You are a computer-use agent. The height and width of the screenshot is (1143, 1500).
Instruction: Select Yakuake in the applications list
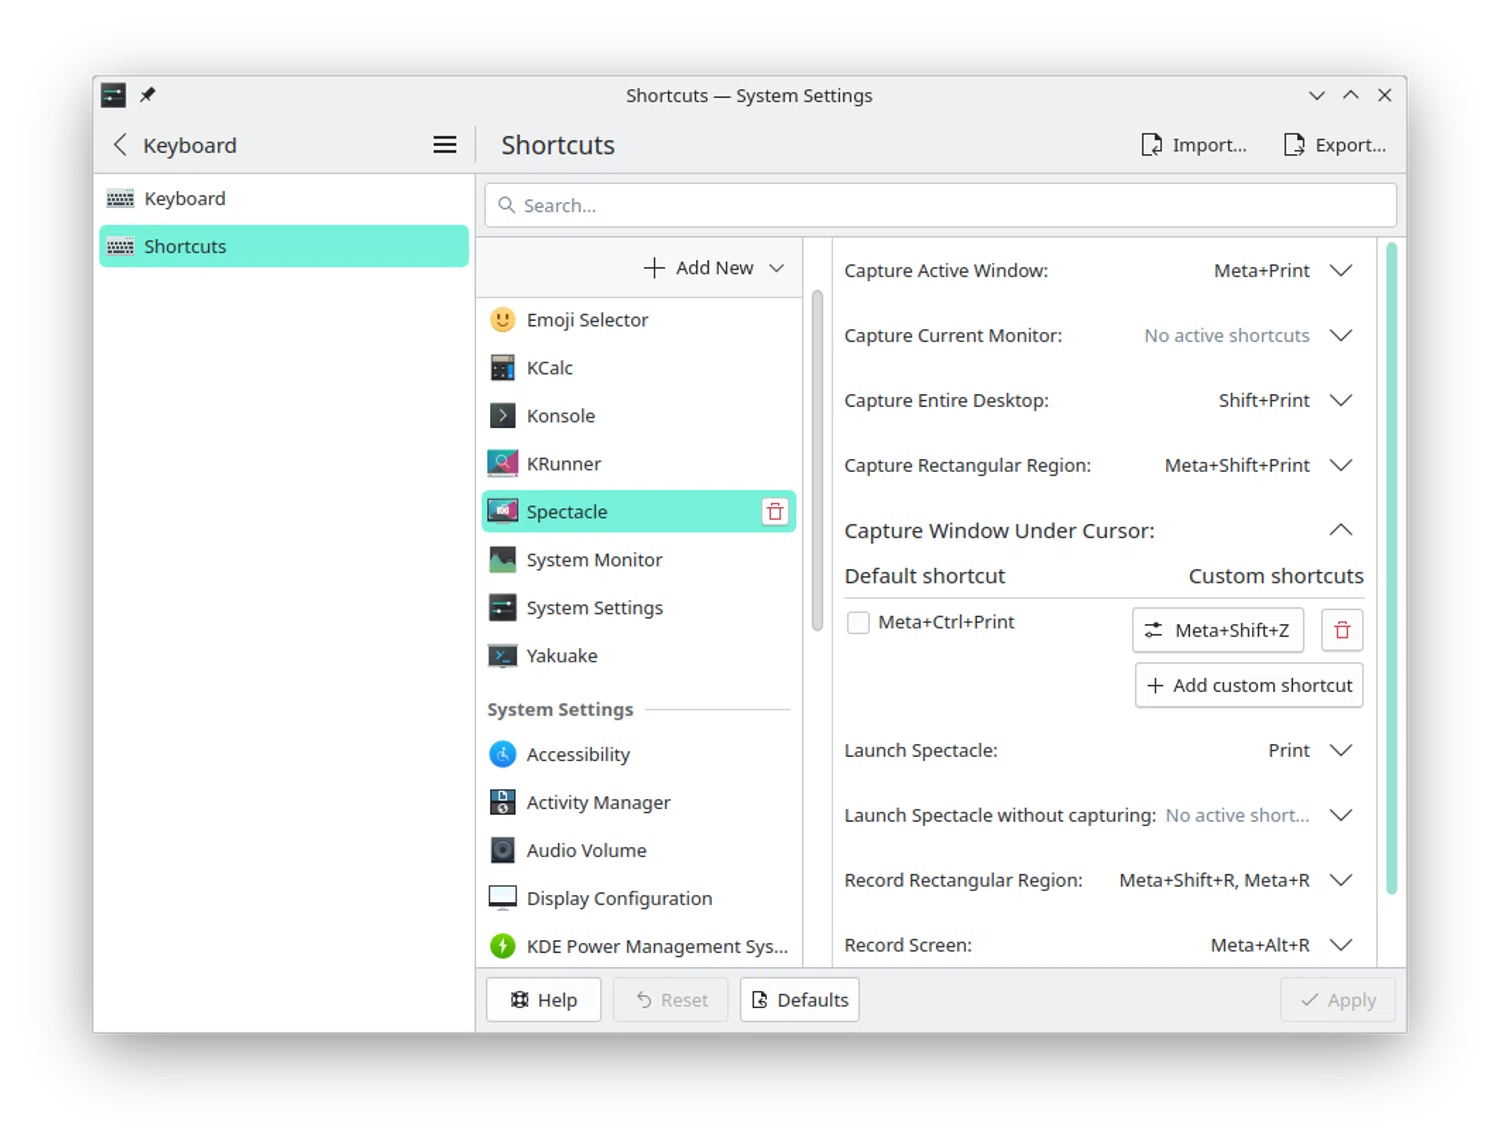click(638, 656)
